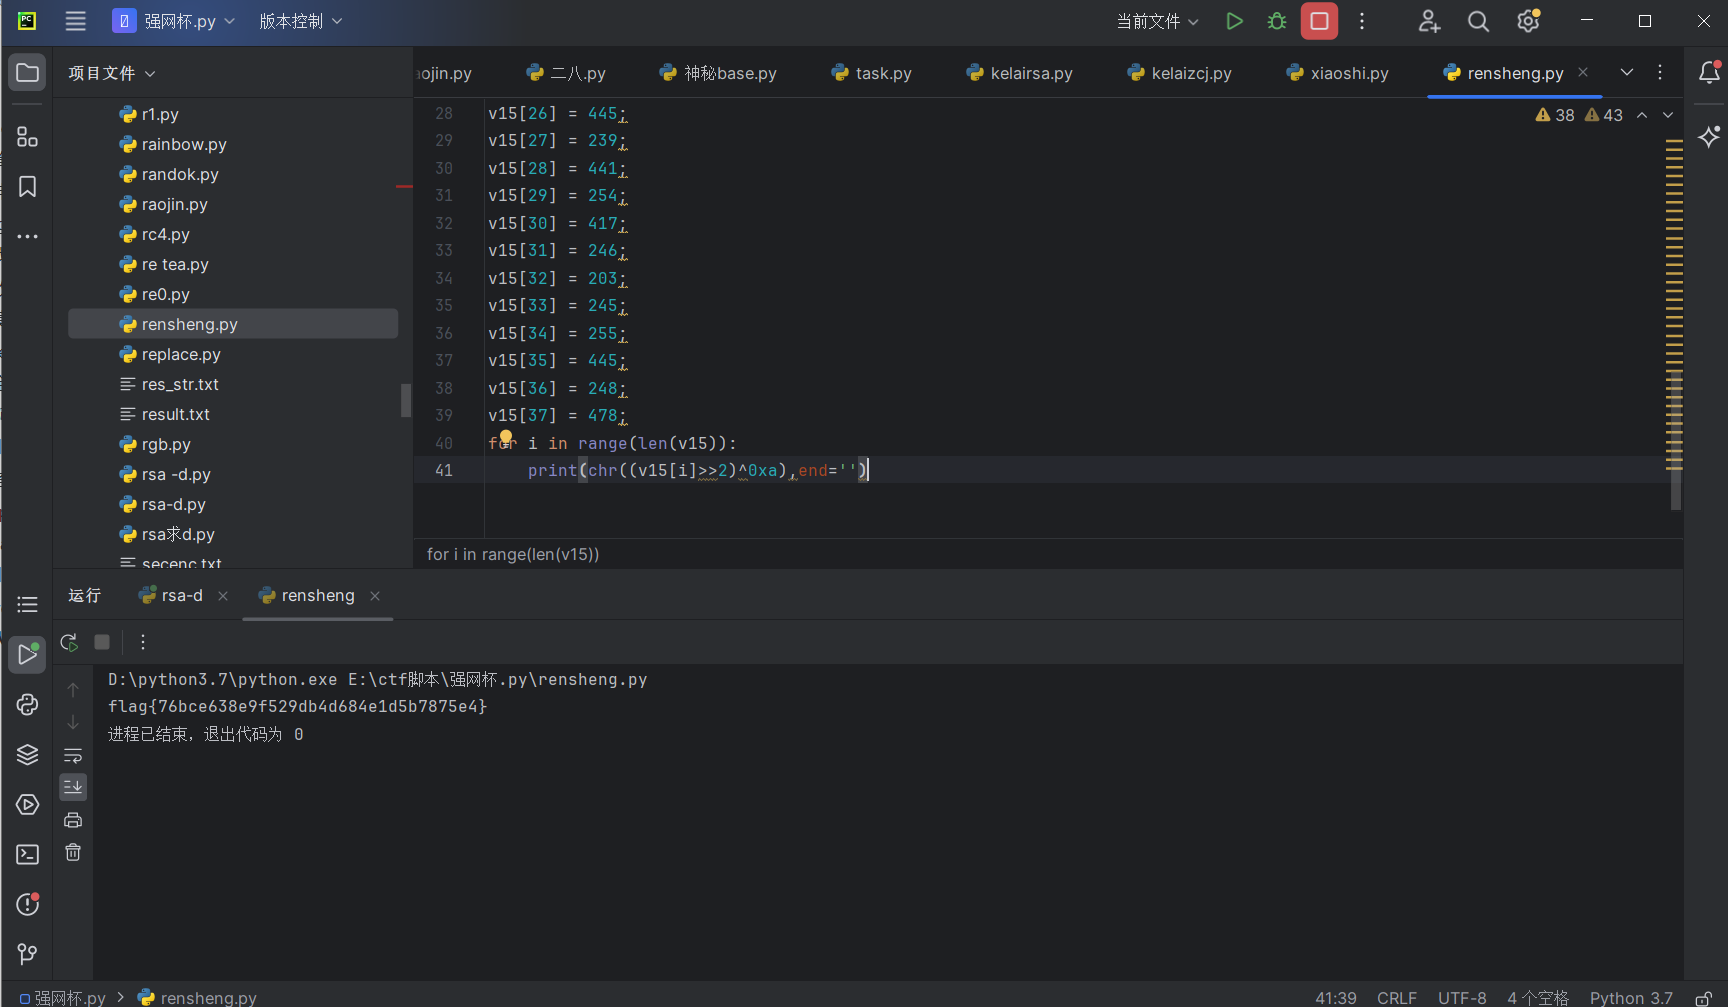
Task: Switch to the xiaoshi.py editor tab
Action: 1338,73
